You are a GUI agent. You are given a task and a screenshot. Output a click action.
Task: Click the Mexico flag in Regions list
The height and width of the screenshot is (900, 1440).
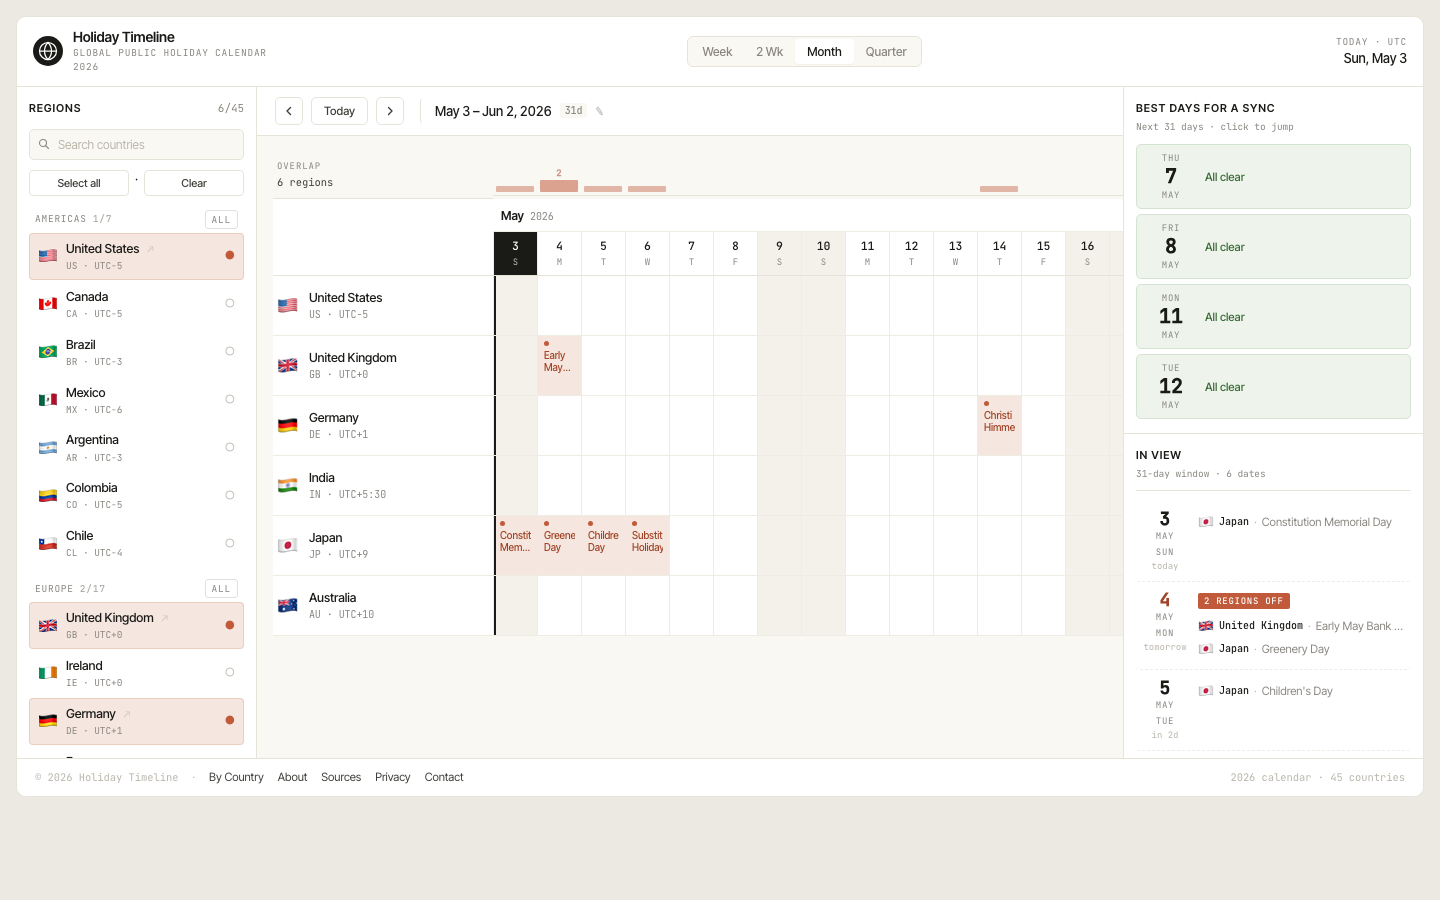click(x=48, y=400)
